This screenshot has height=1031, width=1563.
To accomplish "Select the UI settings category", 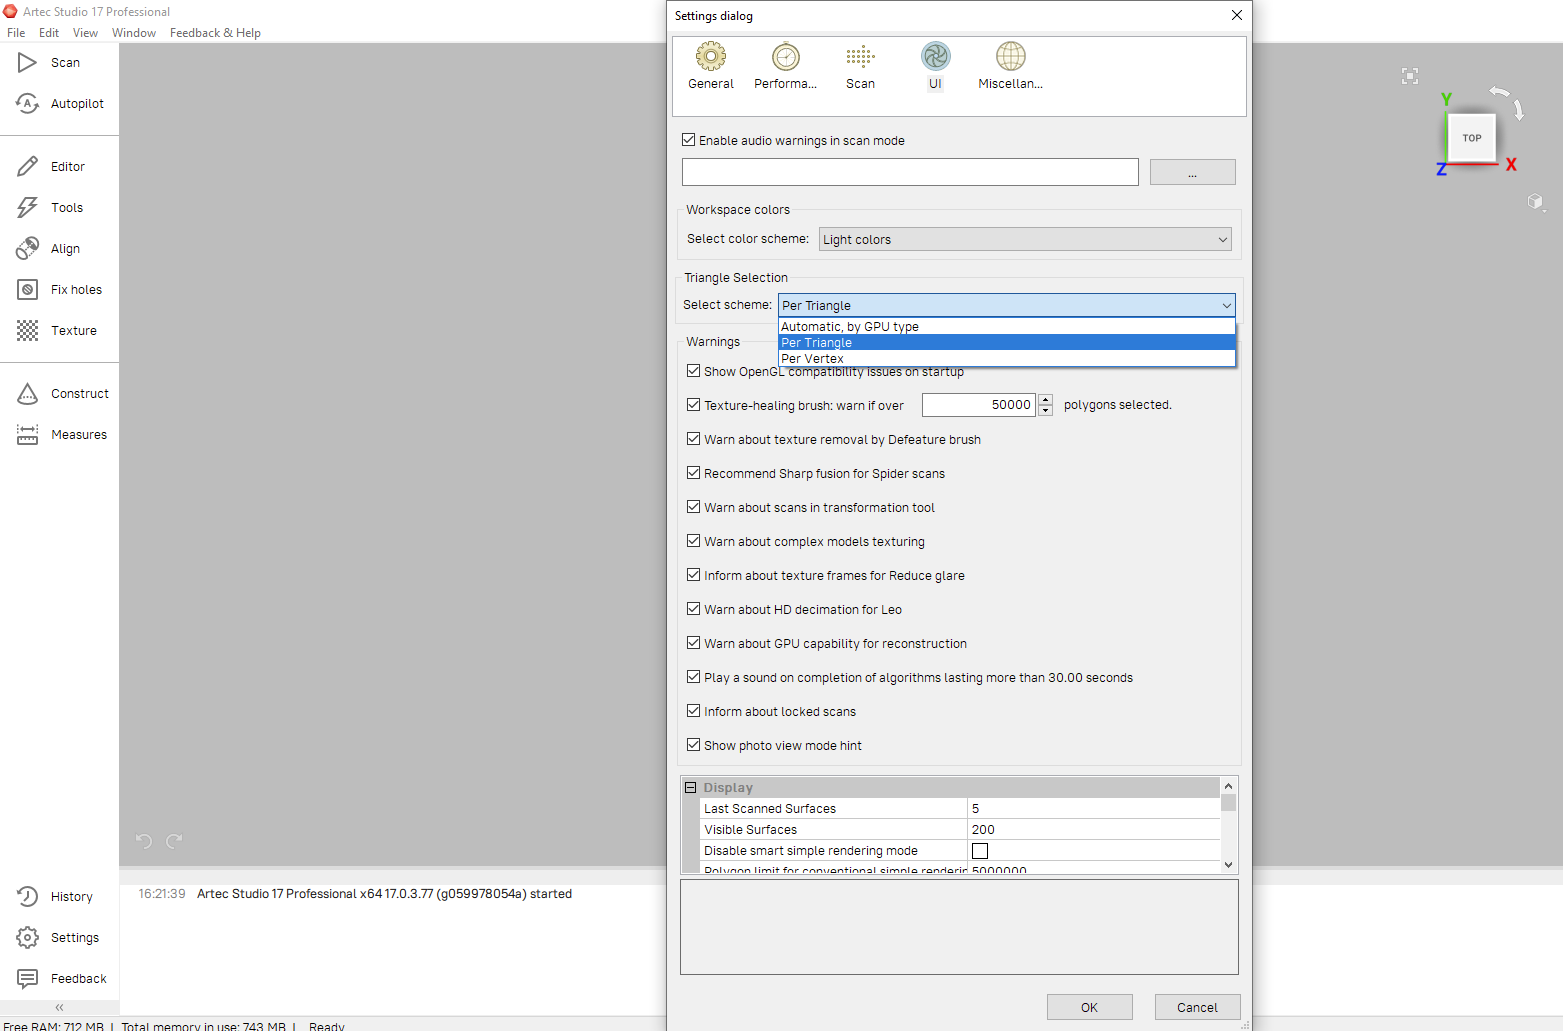I will [936, 66].
